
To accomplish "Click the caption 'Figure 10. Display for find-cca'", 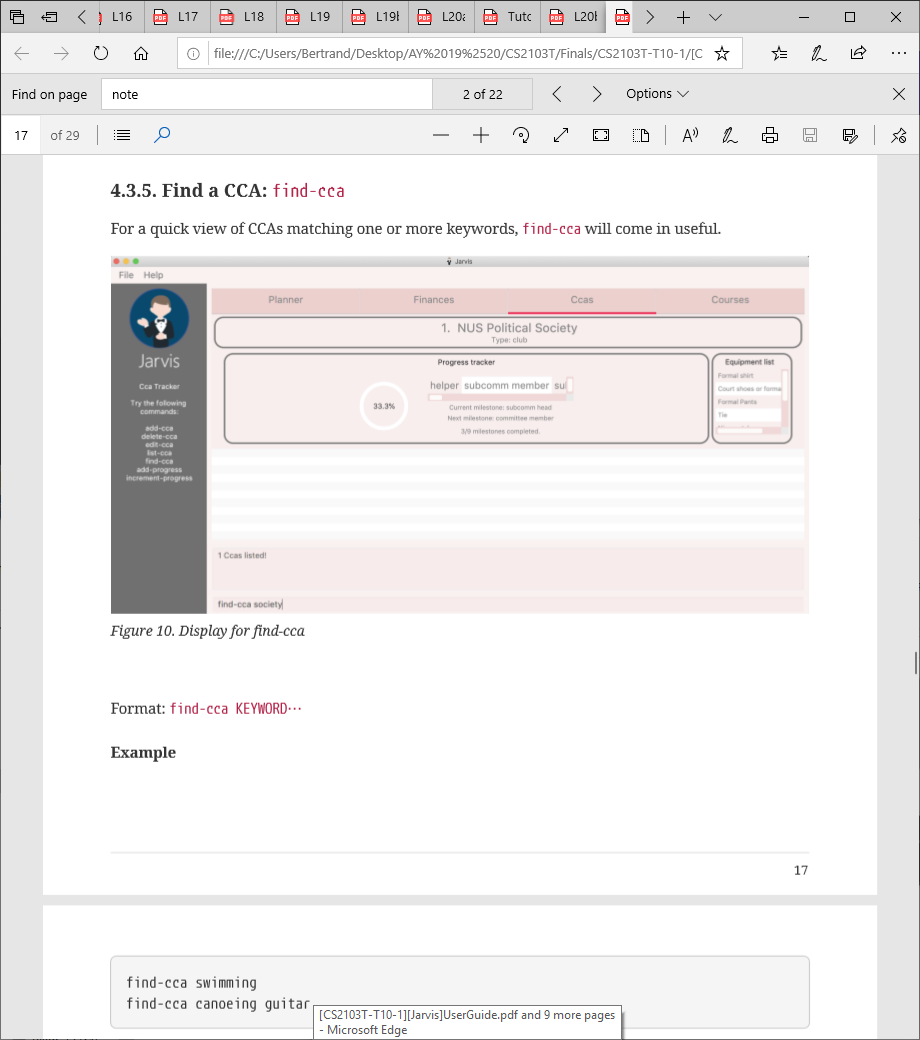I will point(208,631).
